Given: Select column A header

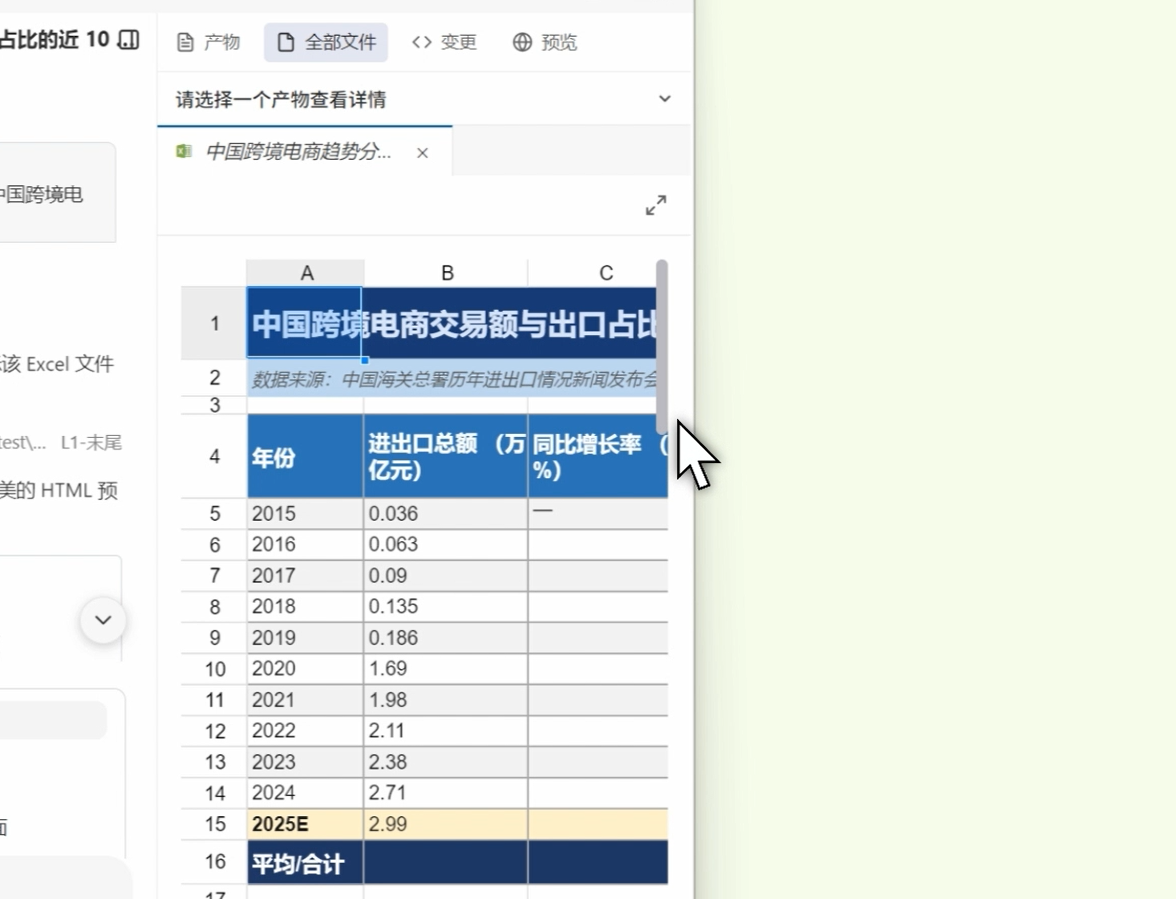Looking at the screenshot, I should pyautogui.click(x=306, y=273).
